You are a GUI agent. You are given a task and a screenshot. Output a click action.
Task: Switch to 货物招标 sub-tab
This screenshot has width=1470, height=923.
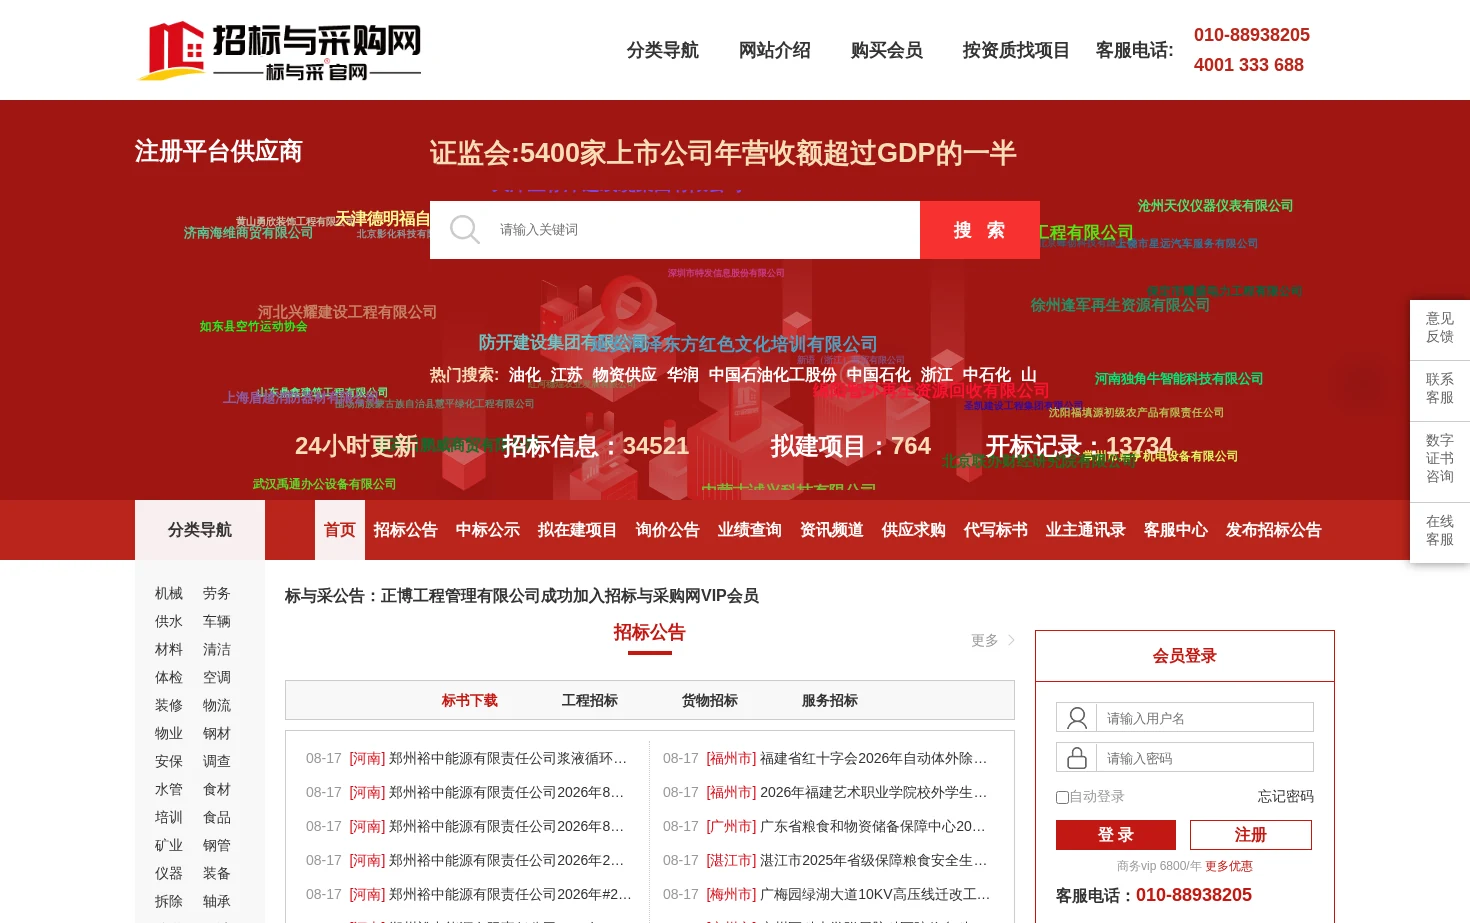(710, 701)
